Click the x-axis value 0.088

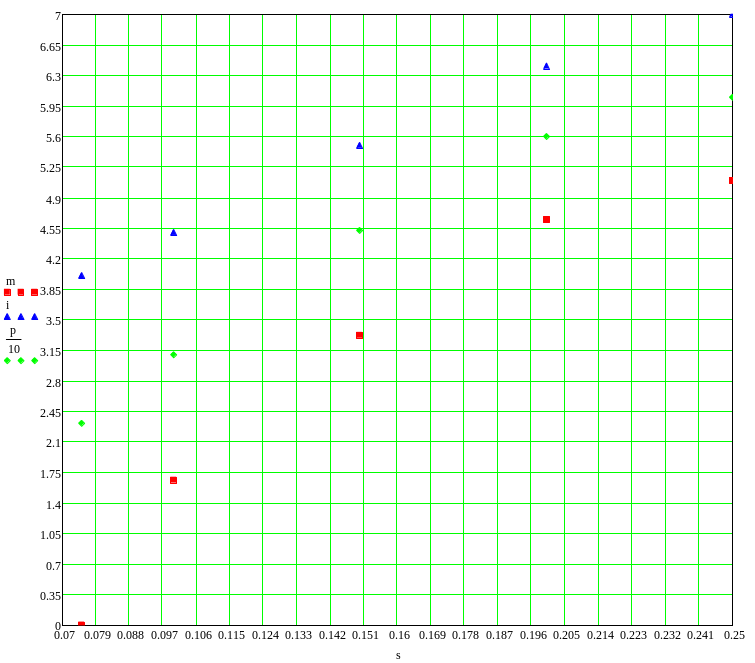130,635
